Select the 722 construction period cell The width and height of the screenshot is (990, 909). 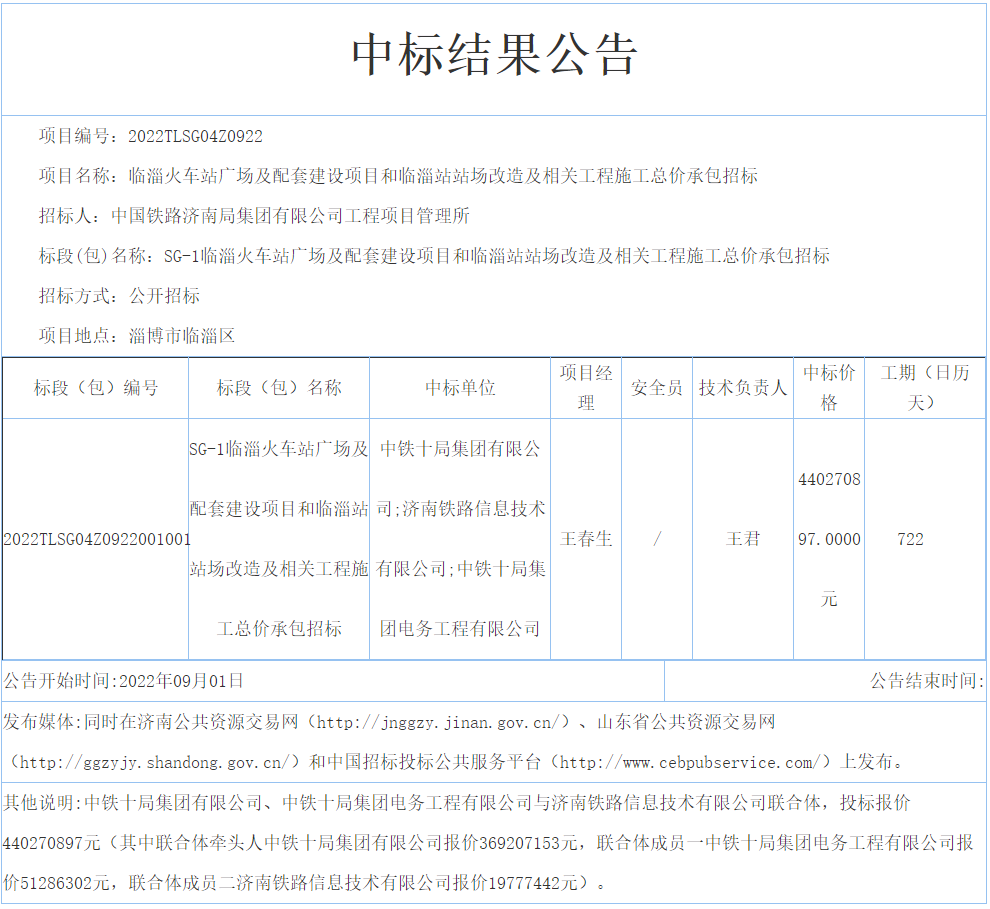click(910, 540)
